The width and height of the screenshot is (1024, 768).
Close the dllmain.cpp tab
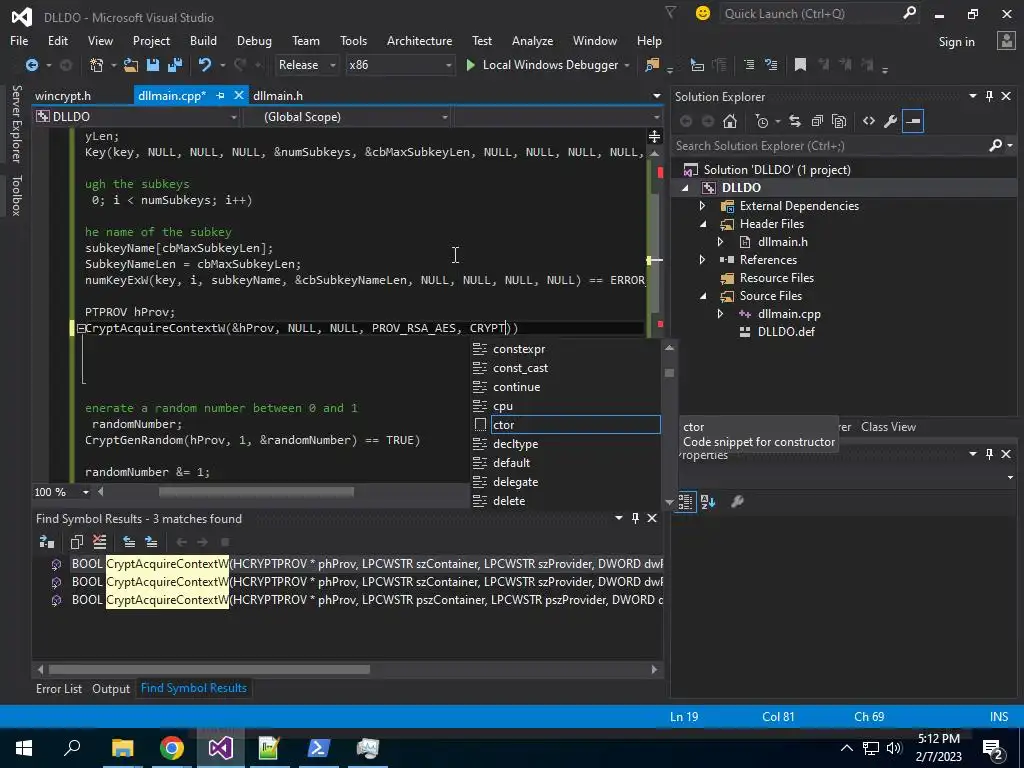pos(238,95)
